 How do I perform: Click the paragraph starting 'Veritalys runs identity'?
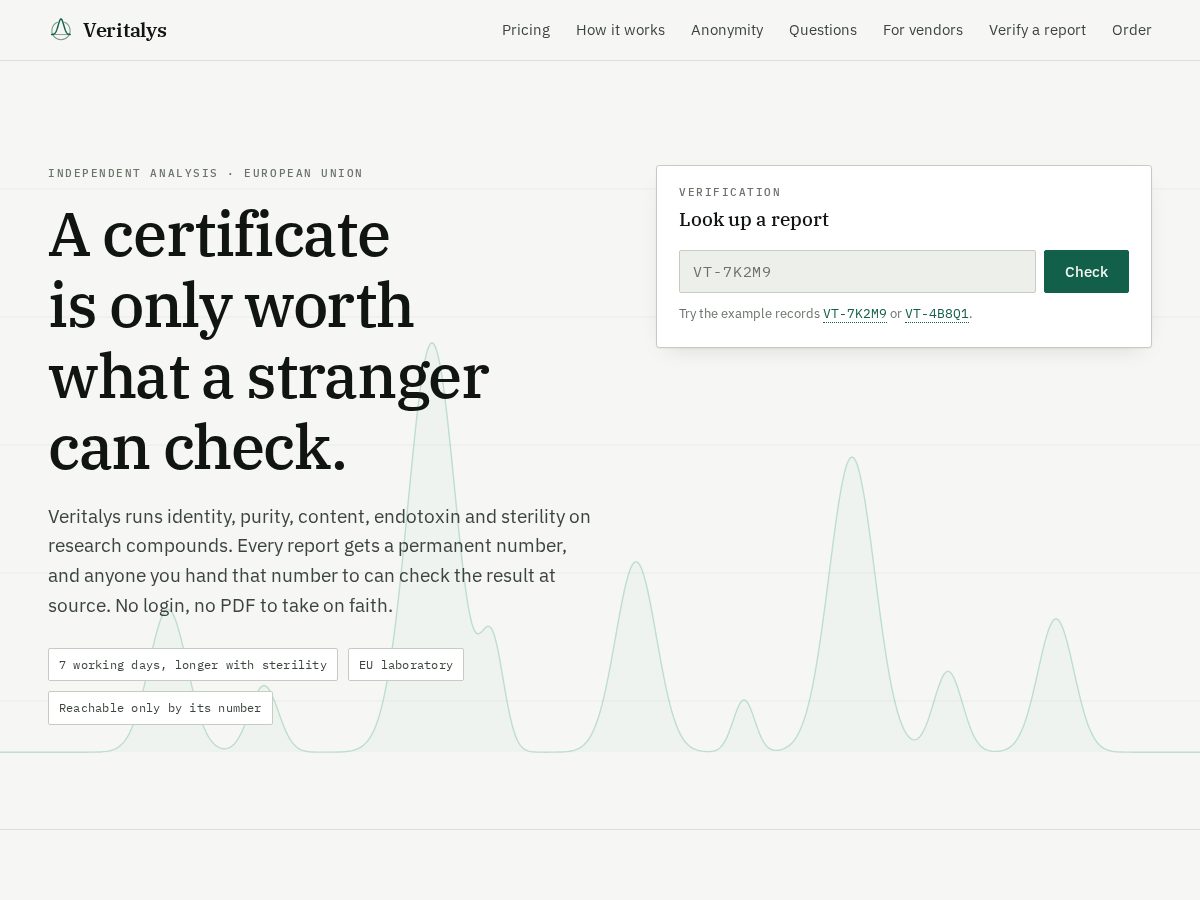pos(320,561)
